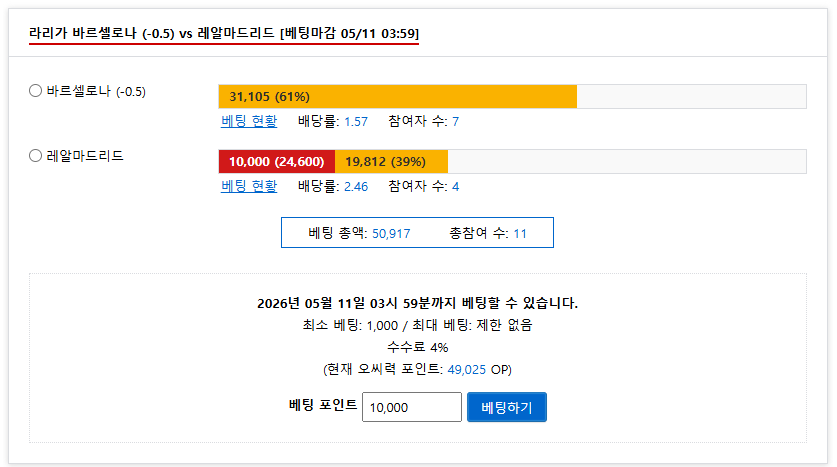The width and height of the screenshot is (837, 467).
Task: Click the 베팅하기 button
Action: coord(507,407)
